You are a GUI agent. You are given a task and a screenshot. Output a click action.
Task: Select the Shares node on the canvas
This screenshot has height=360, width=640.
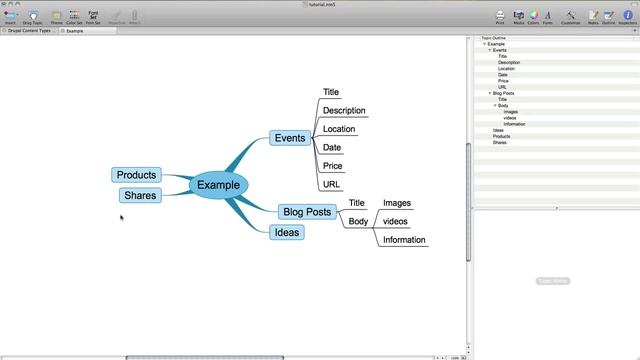click(x=140, y=195)
